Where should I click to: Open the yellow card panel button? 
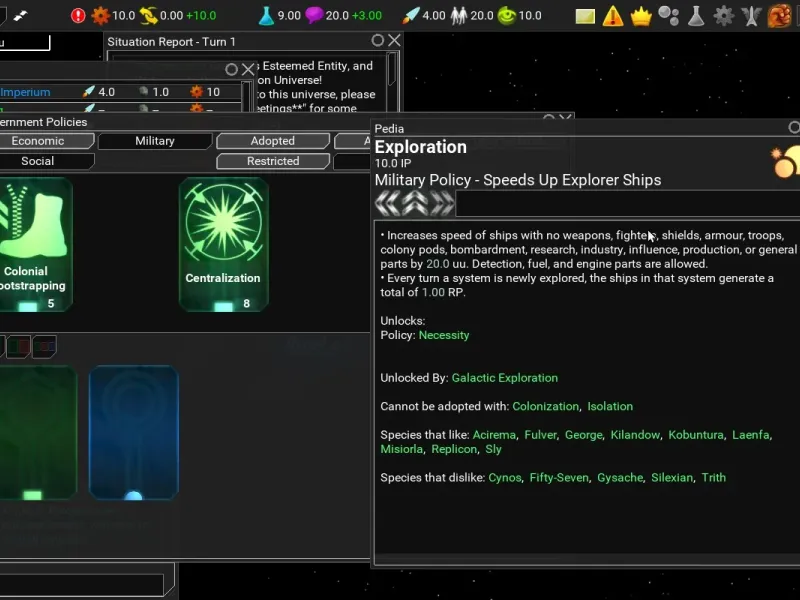585,16
